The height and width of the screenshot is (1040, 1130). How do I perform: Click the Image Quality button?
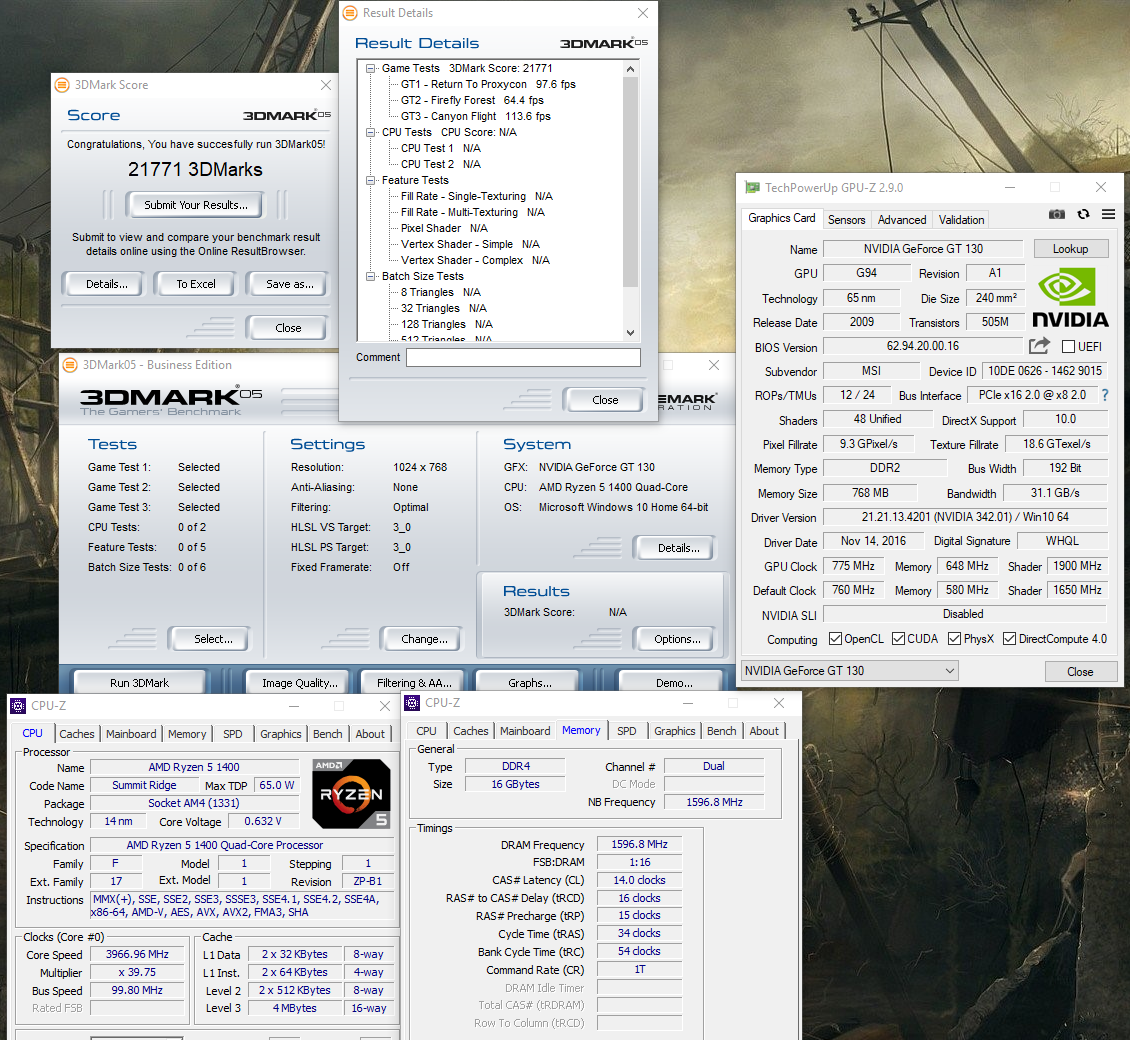click(x=299, y=683)
